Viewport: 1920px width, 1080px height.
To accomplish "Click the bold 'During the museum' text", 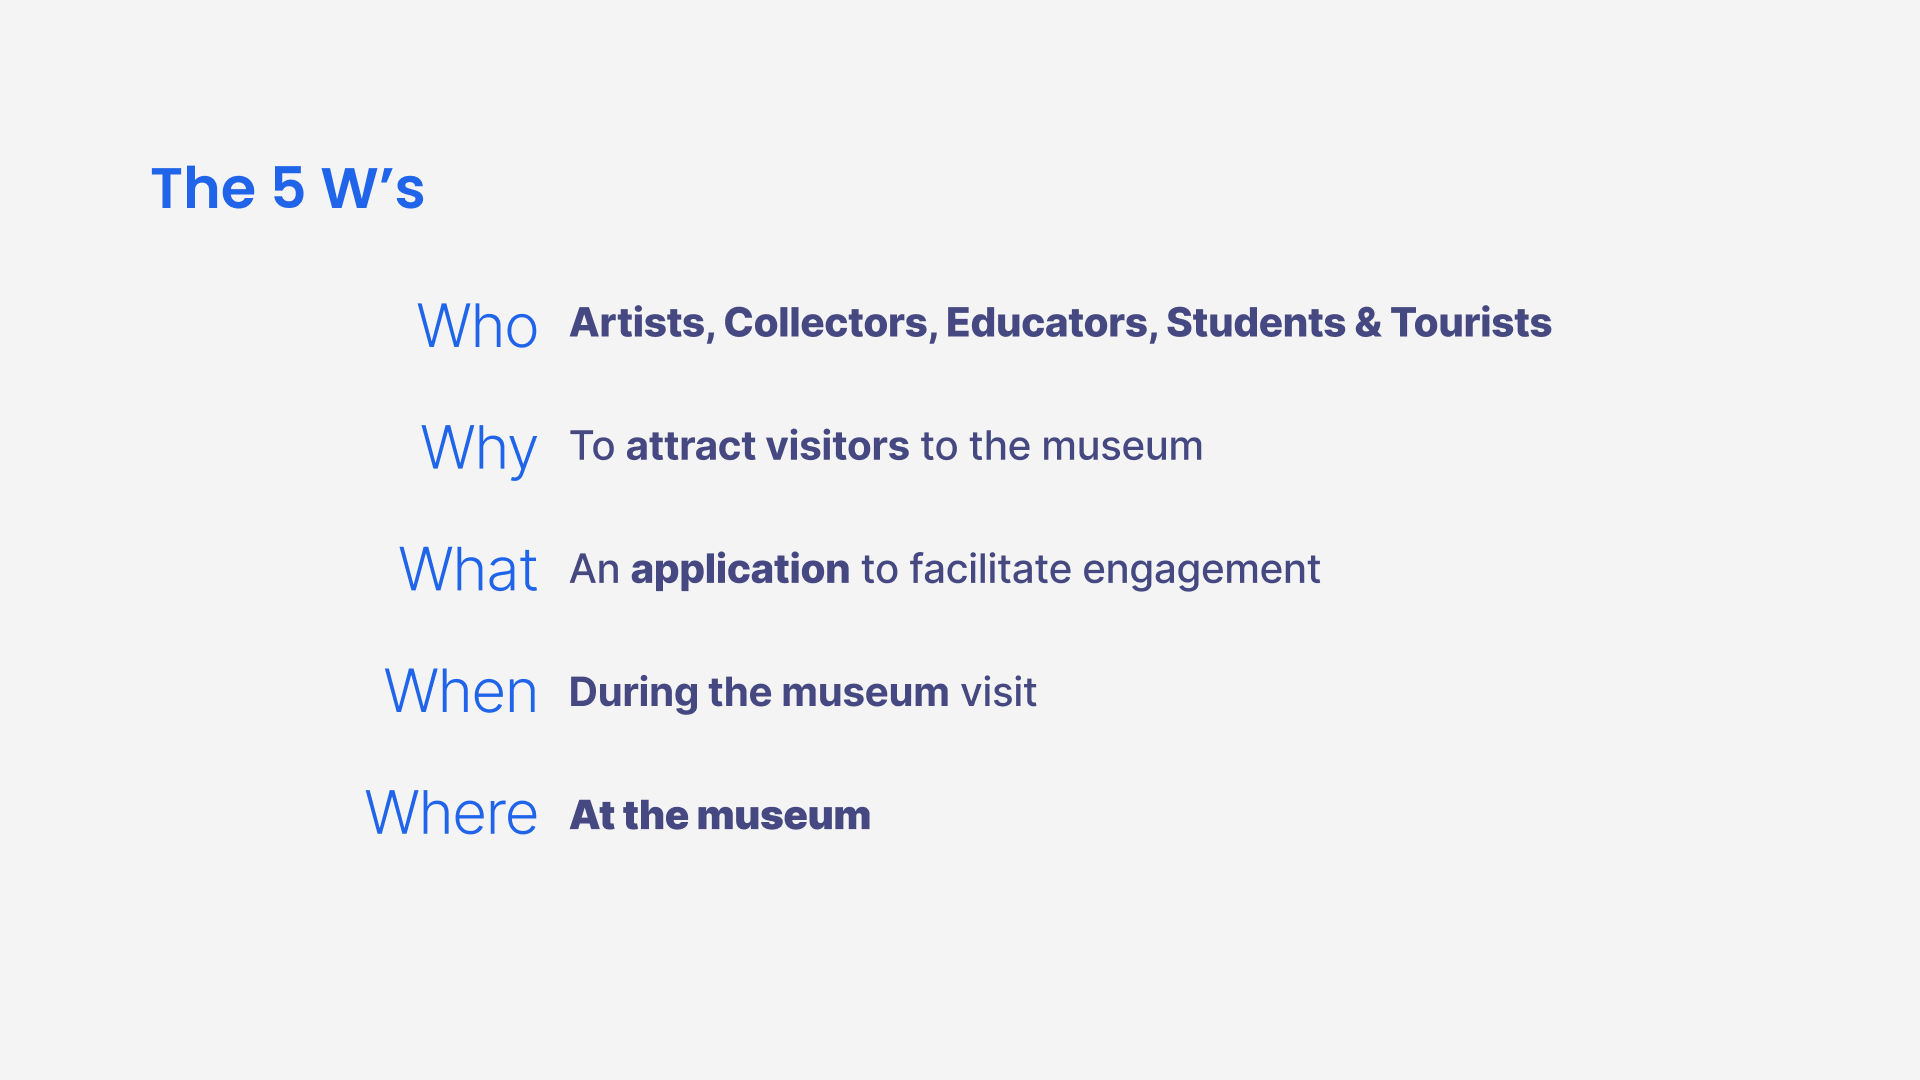I will (x=759, y=692).
